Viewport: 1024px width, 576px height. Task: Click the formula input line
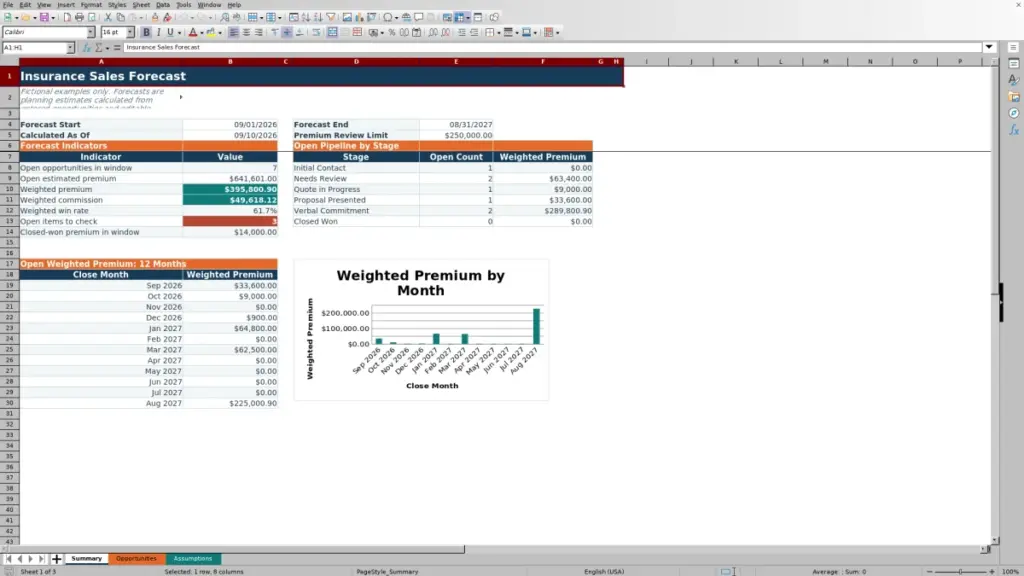click(552, 48)
